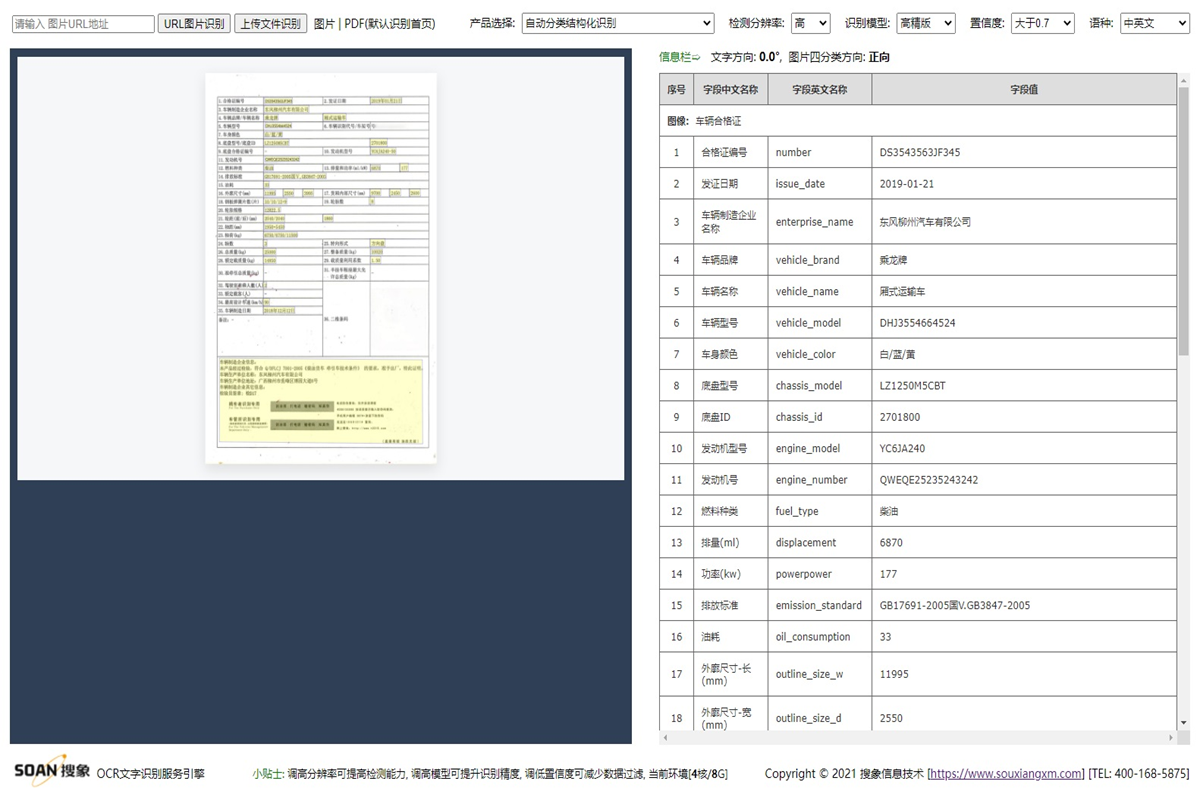This screenshot has width=1200, height=800.
Task: Open the 产品选择 product dropdown
Action: (617, 23)
